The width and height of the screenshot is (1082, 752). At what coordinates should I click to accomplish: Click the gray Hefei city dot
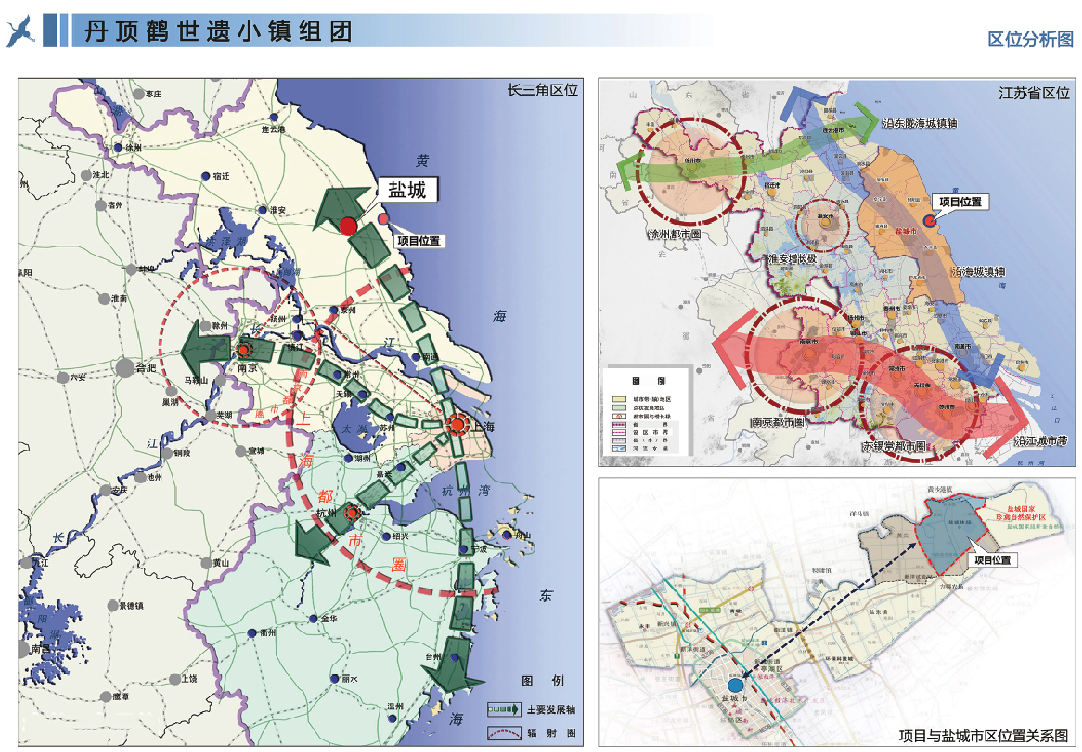[x=126, y=367]
